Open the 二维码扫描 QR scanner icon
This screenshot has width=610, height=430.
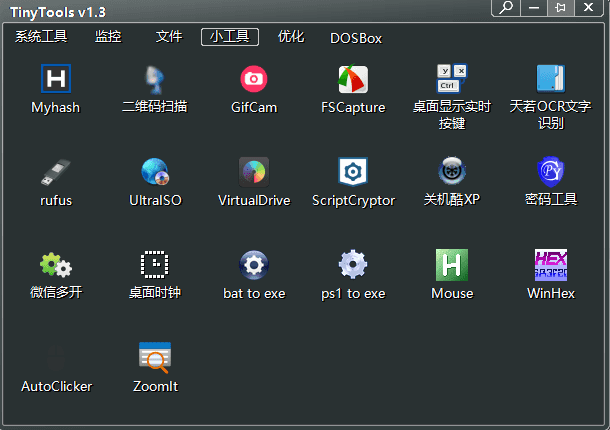tap(155, 79)
